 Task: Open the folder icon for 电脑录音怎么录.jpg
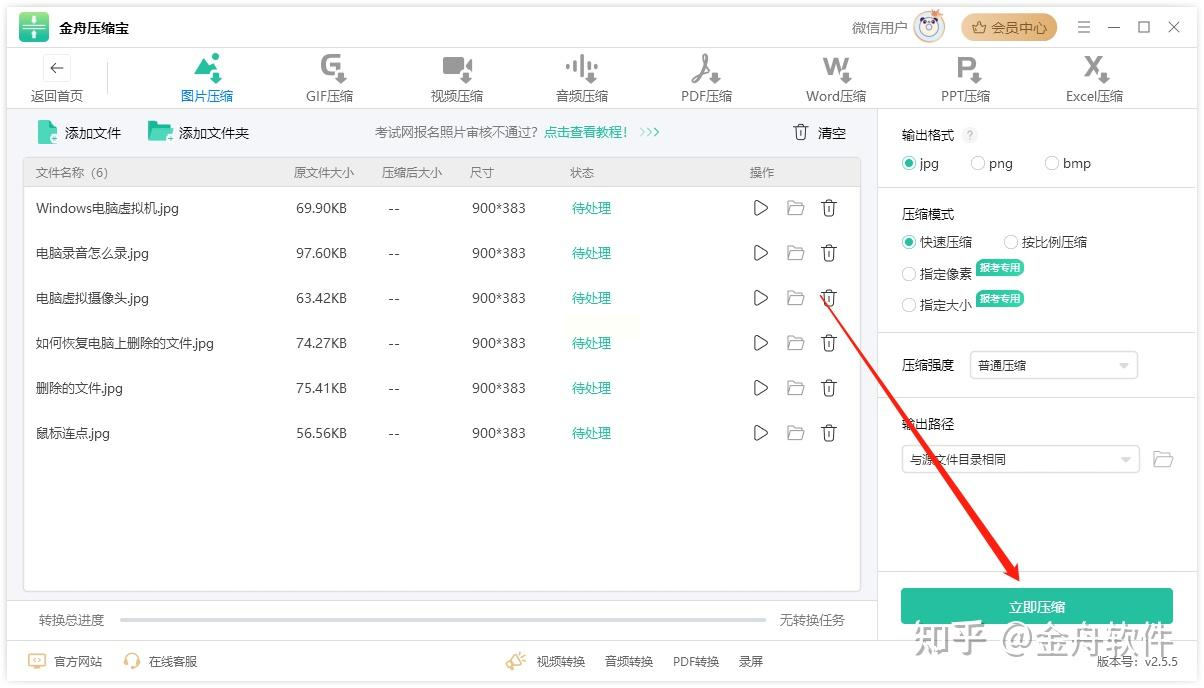click(x=795, y=253)
